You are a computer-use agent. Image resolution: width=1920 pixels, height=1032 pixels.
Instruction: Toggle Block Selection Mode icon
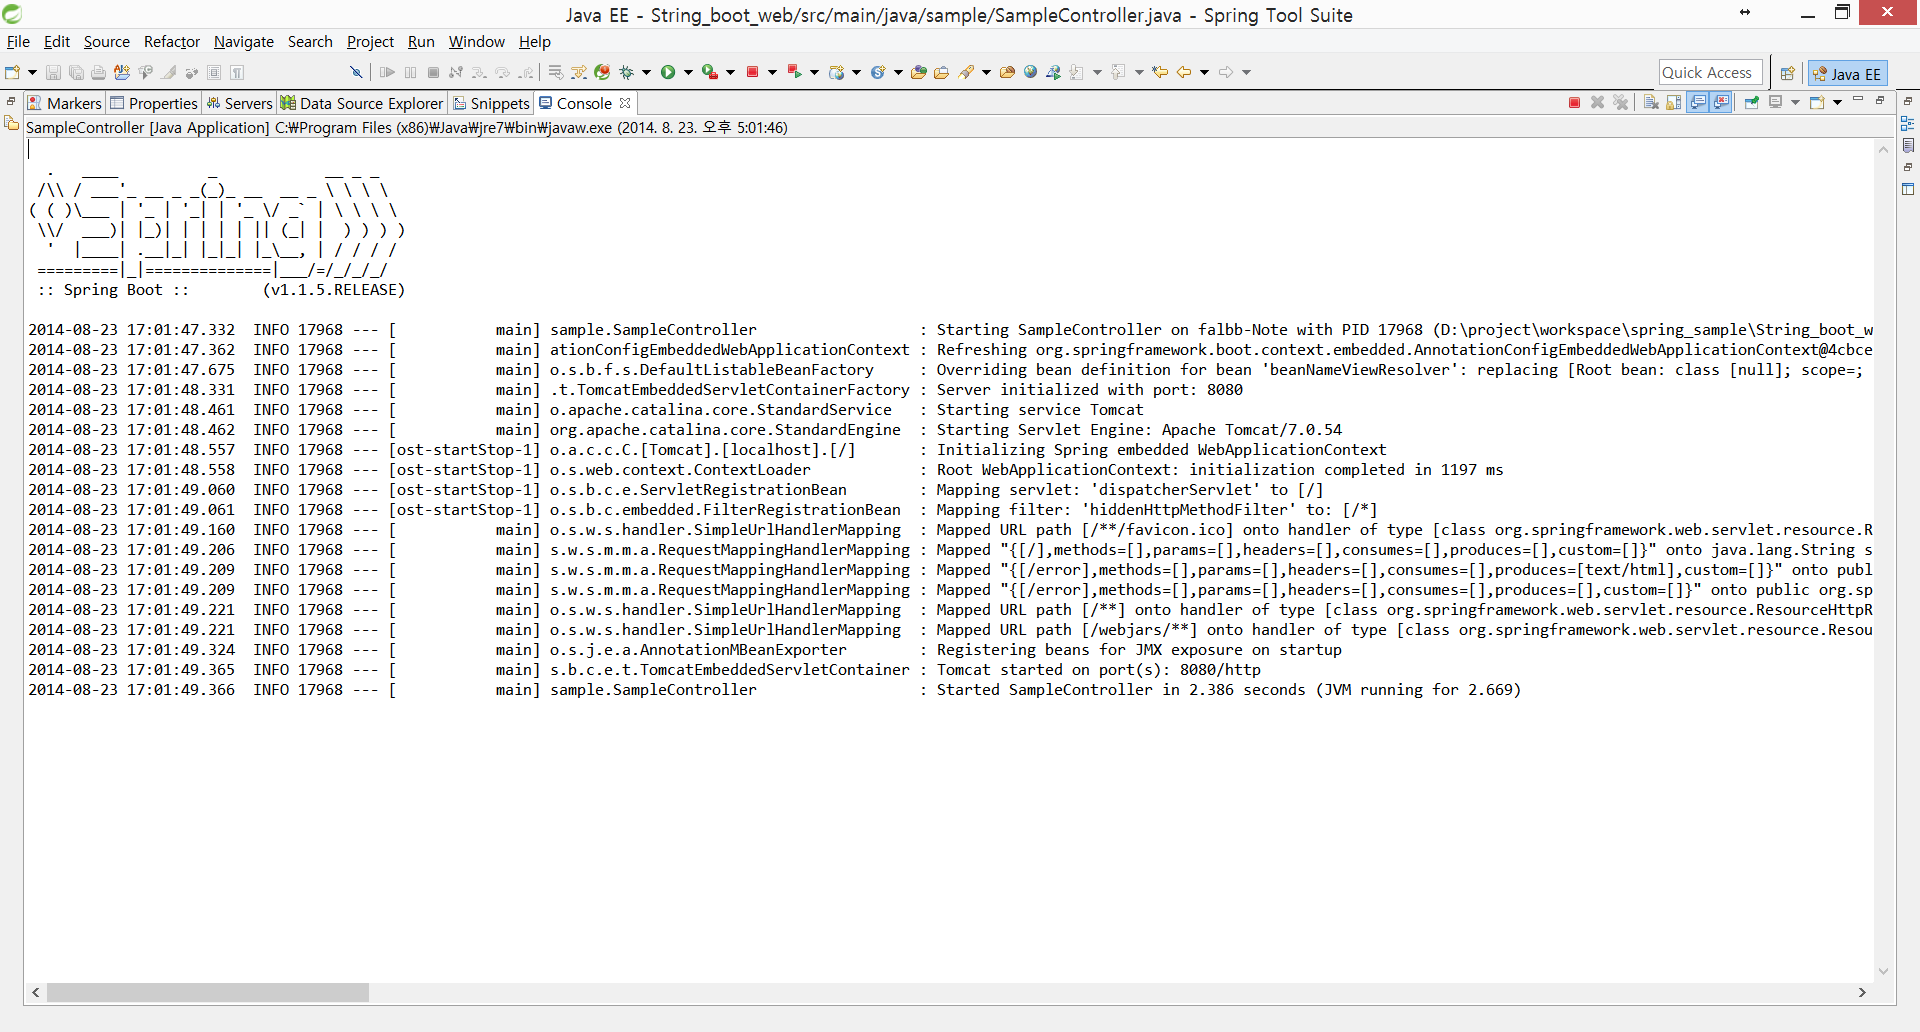[214, 72]
